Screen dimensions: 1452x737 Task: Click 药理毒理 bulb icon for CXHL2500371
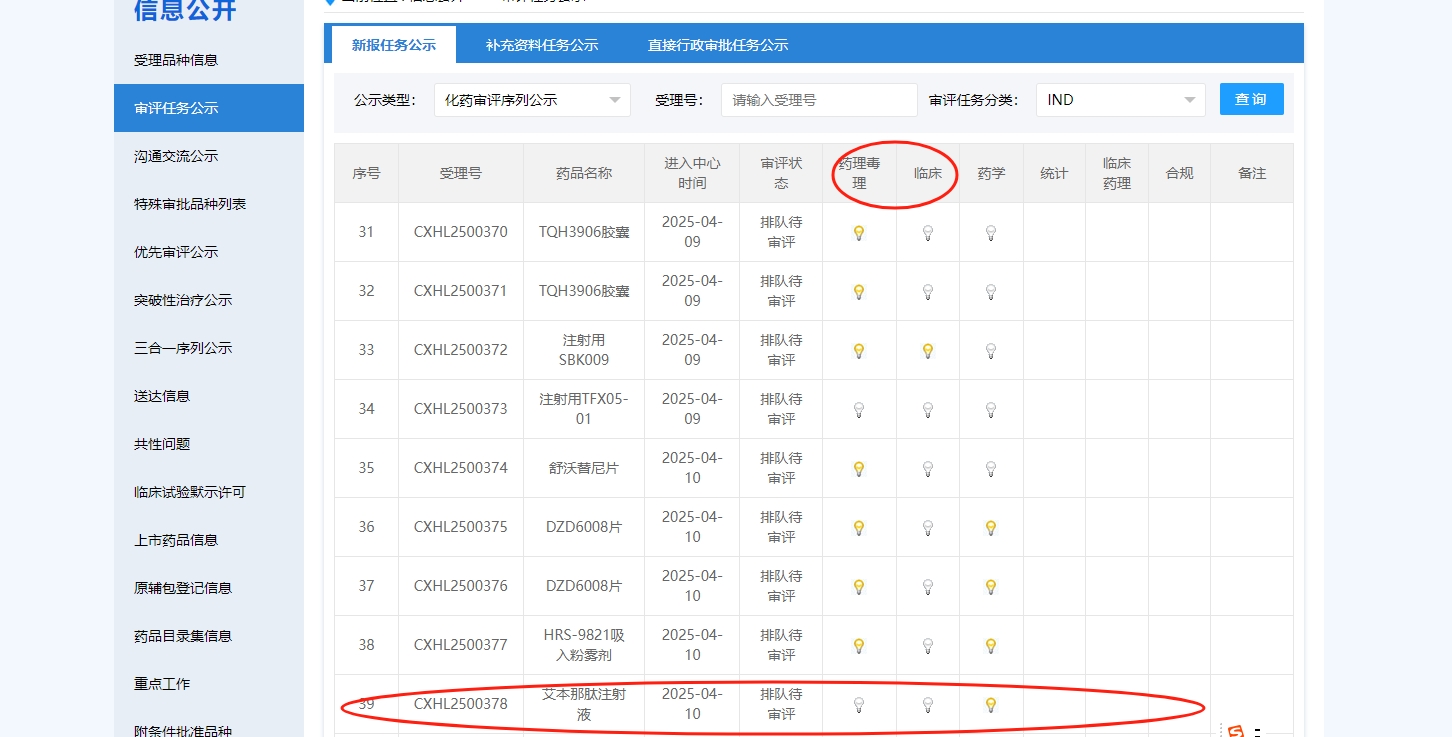858,292
